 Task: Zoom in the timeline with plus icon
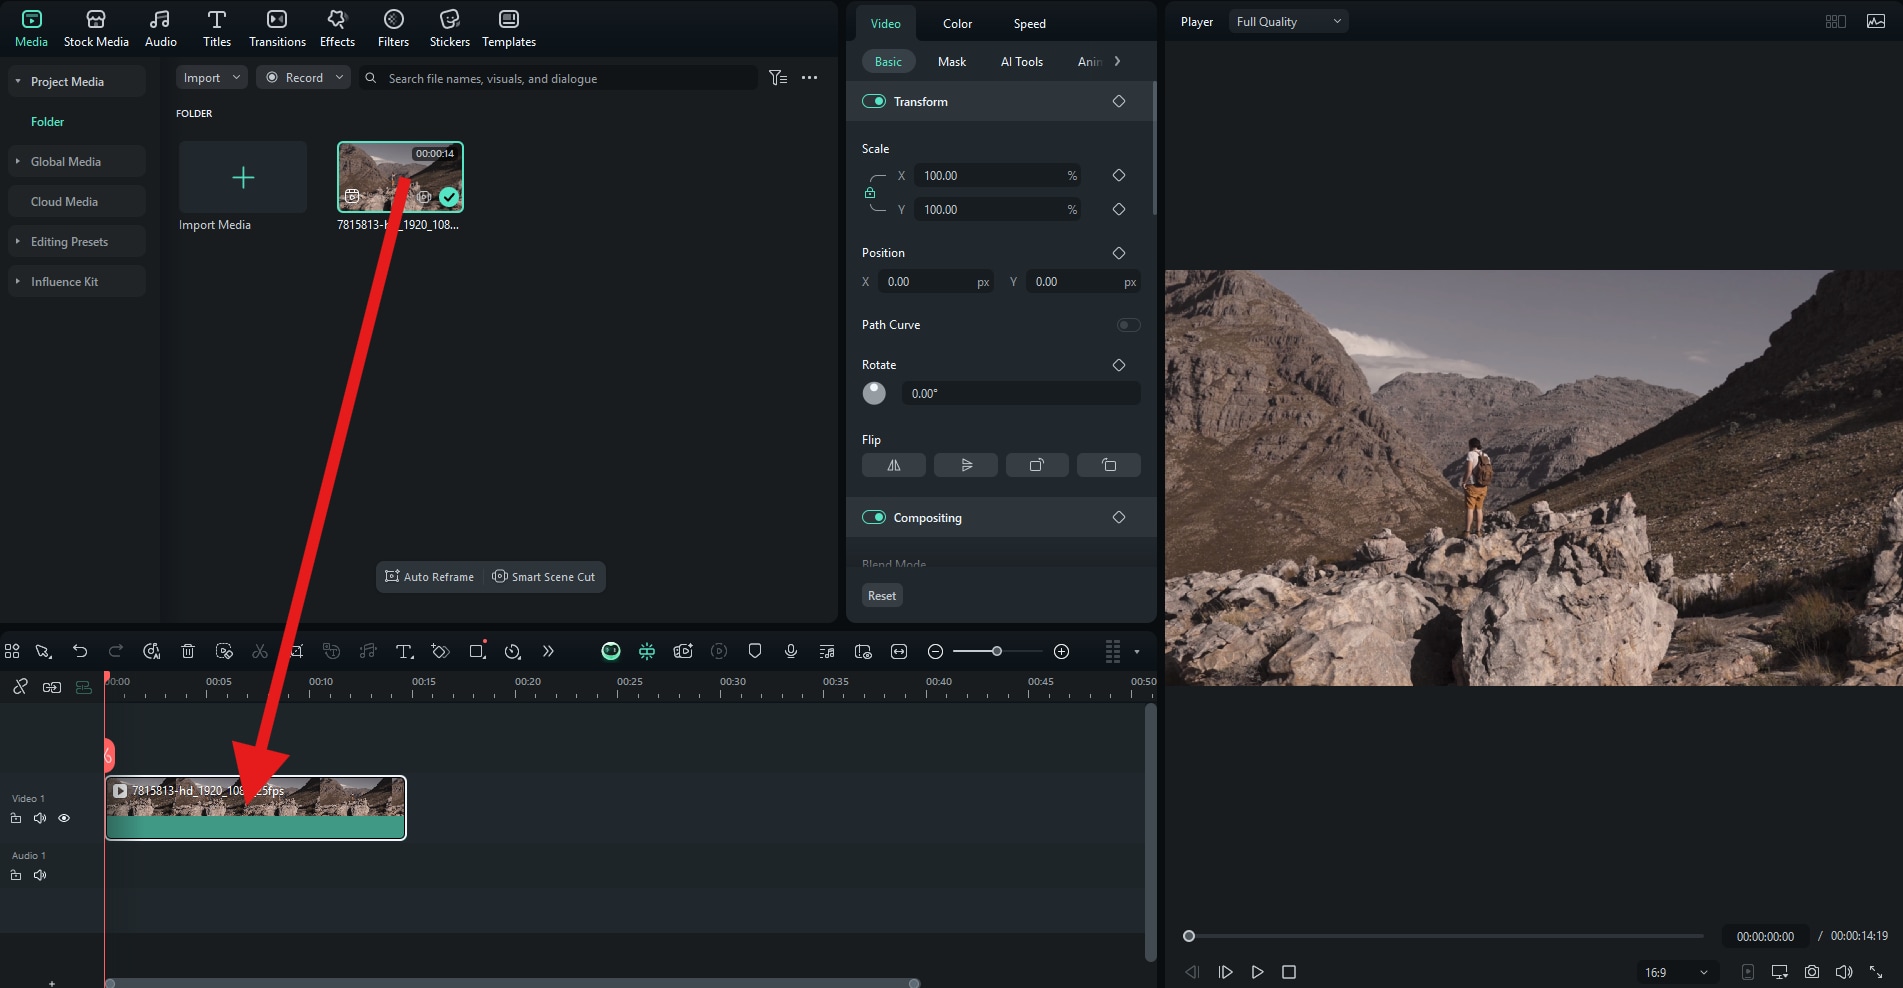pyautogui.click(x=1062, y=651)
